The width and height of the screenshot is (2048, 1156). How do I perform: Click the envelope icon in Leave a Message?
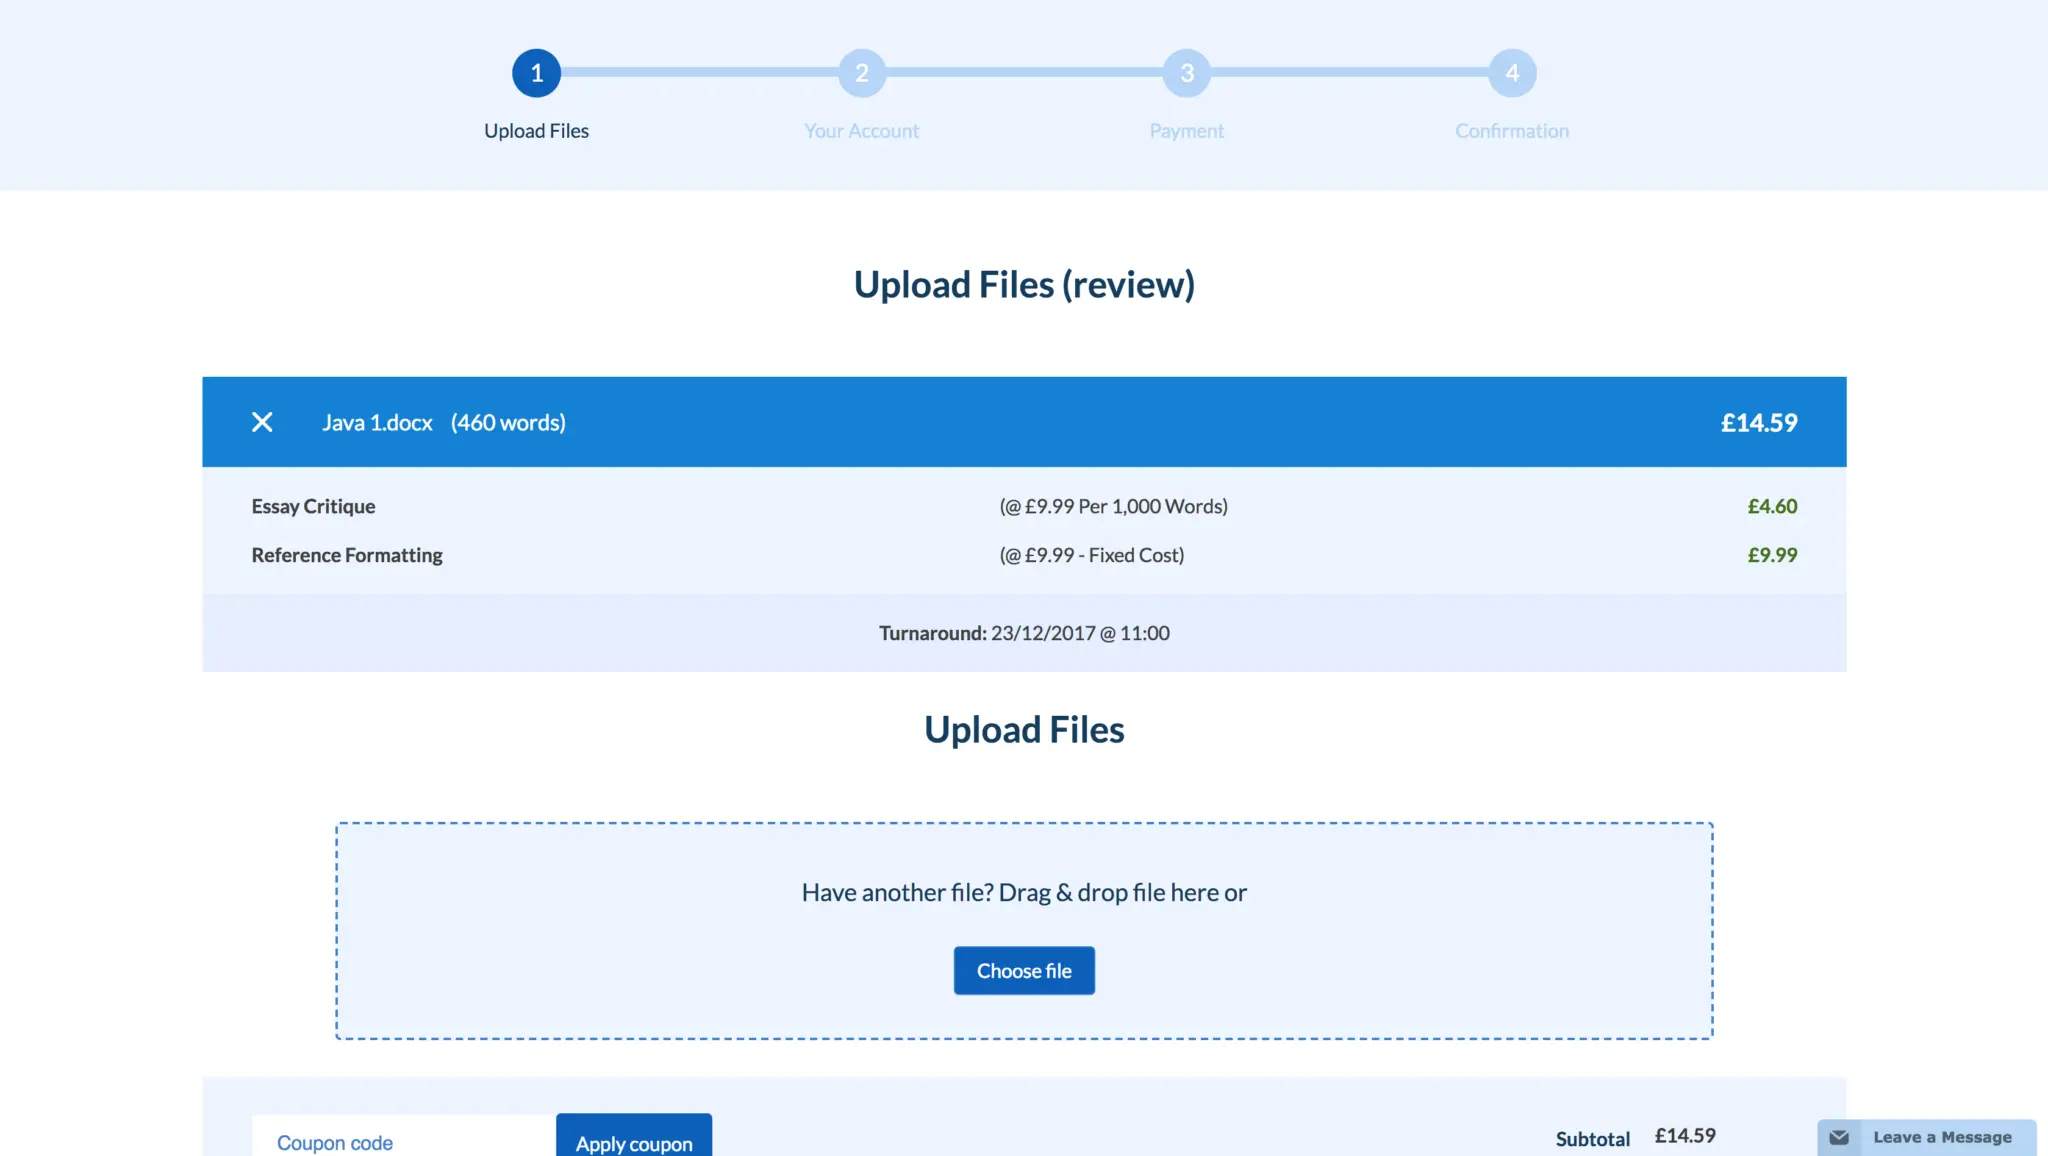1838,1137
